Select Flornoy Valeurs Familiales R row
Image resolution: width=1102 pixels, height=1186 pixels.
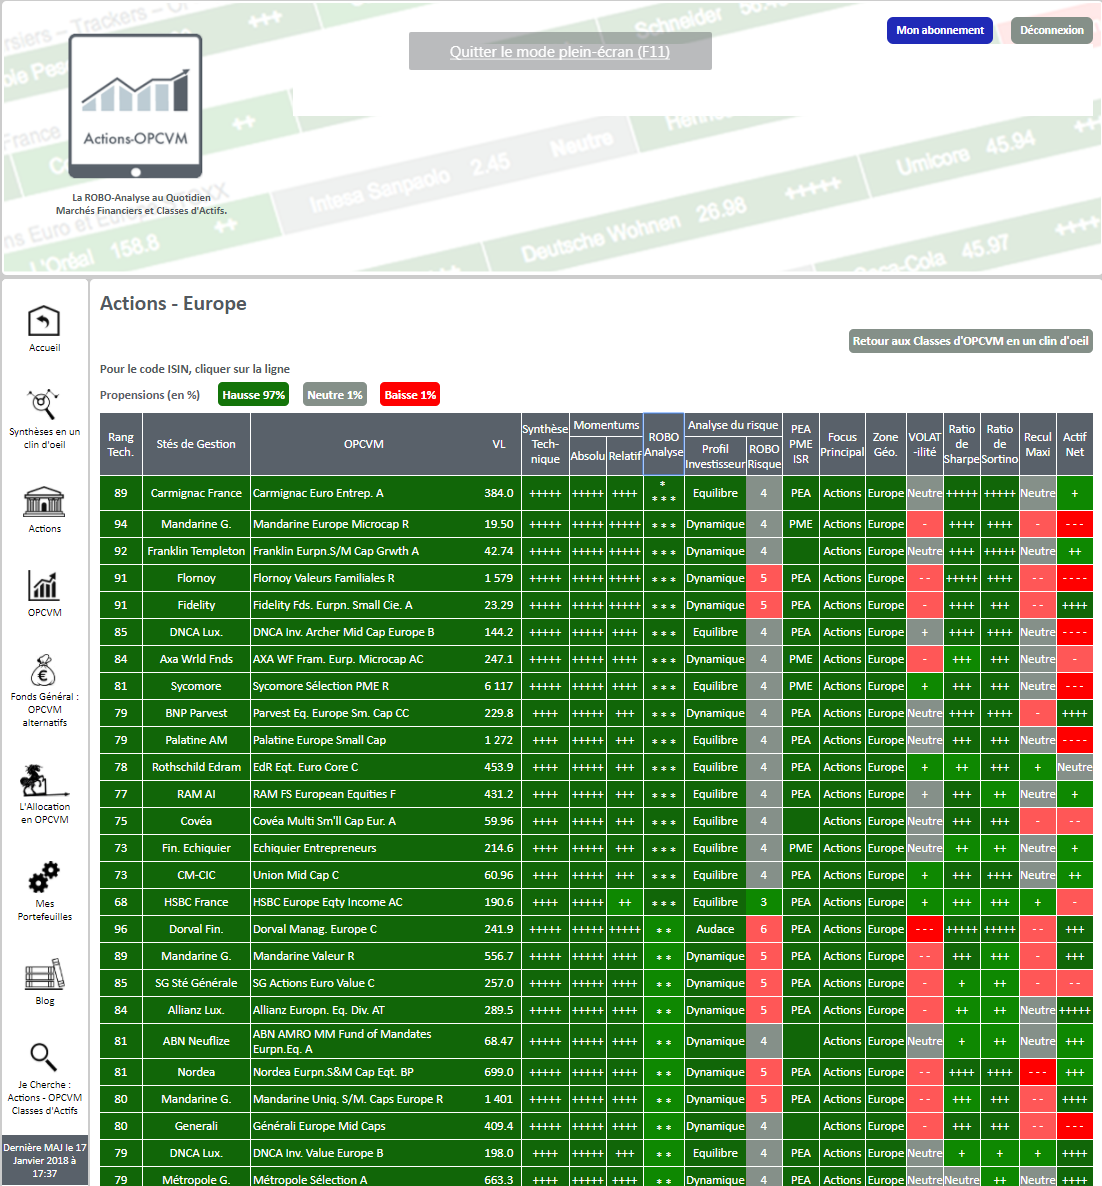click(x=596, y=578)
